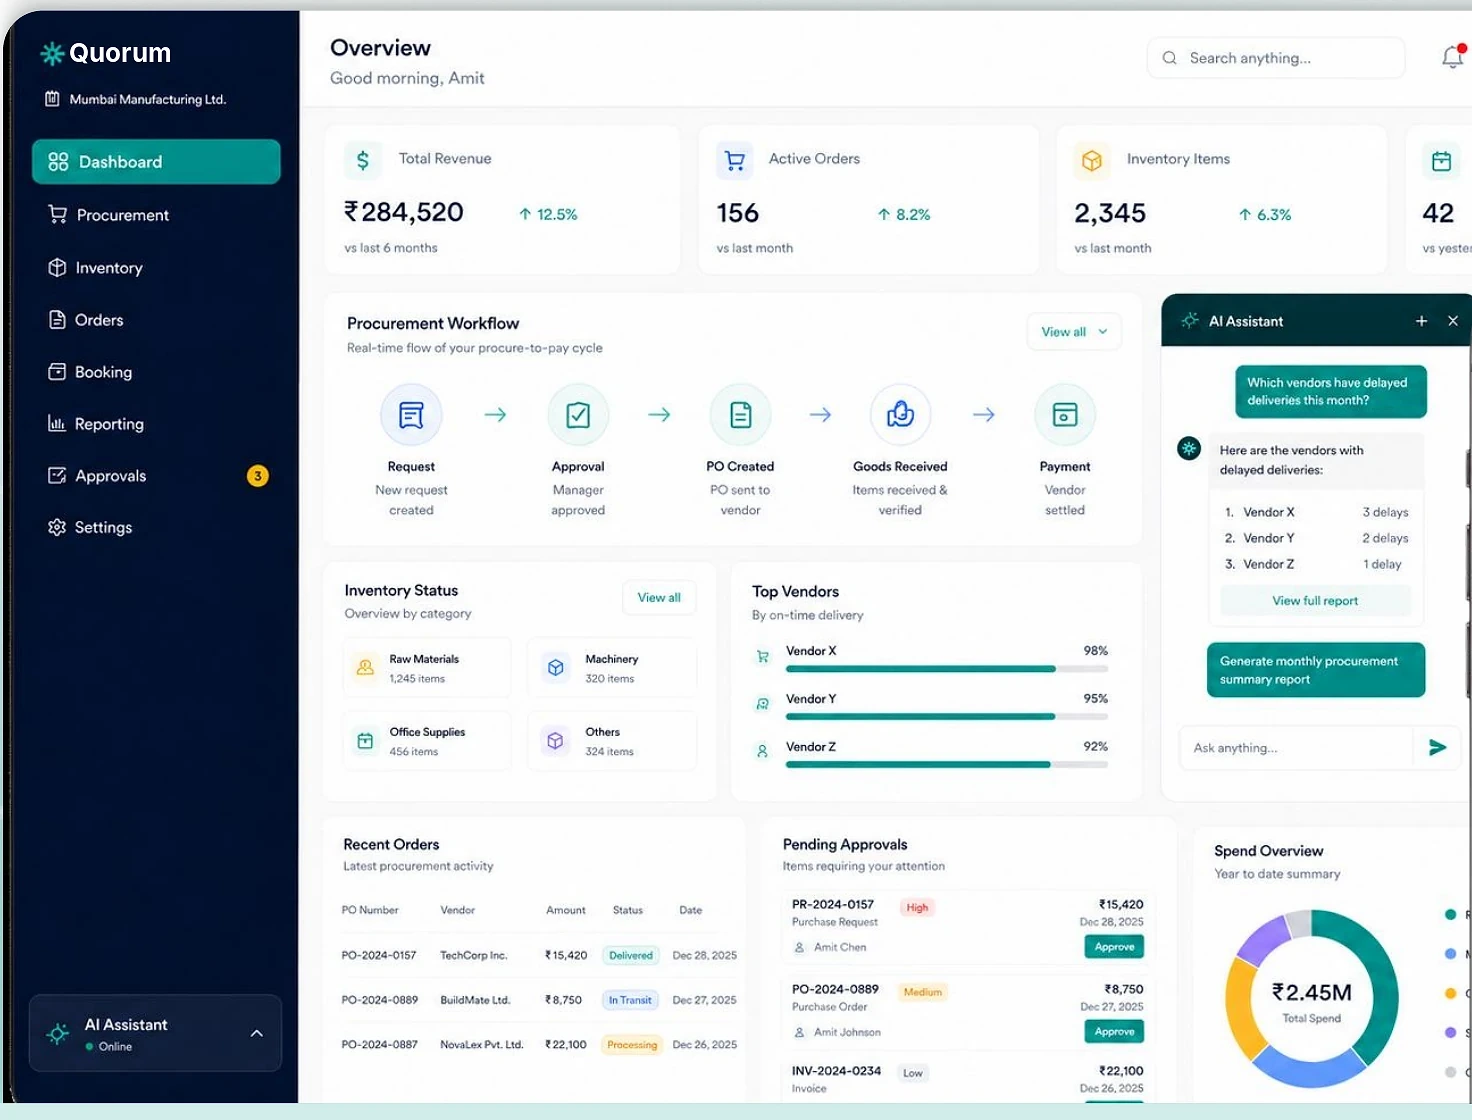Click the Machinery category icon
The height and width of the screenshot is (1120, 1472).
(x=556, y=667)
